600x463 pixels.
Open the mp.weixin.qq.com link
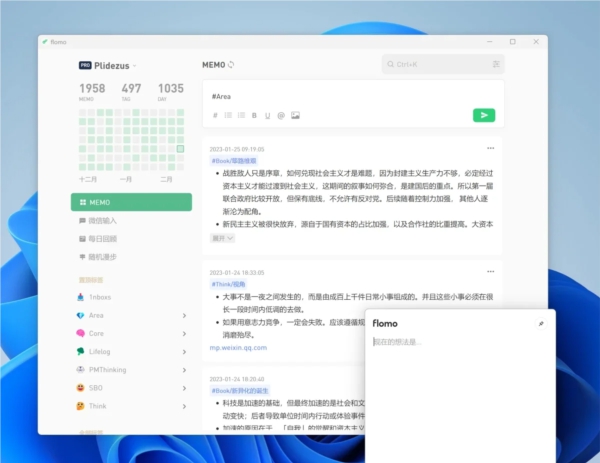tap(238, 347)
